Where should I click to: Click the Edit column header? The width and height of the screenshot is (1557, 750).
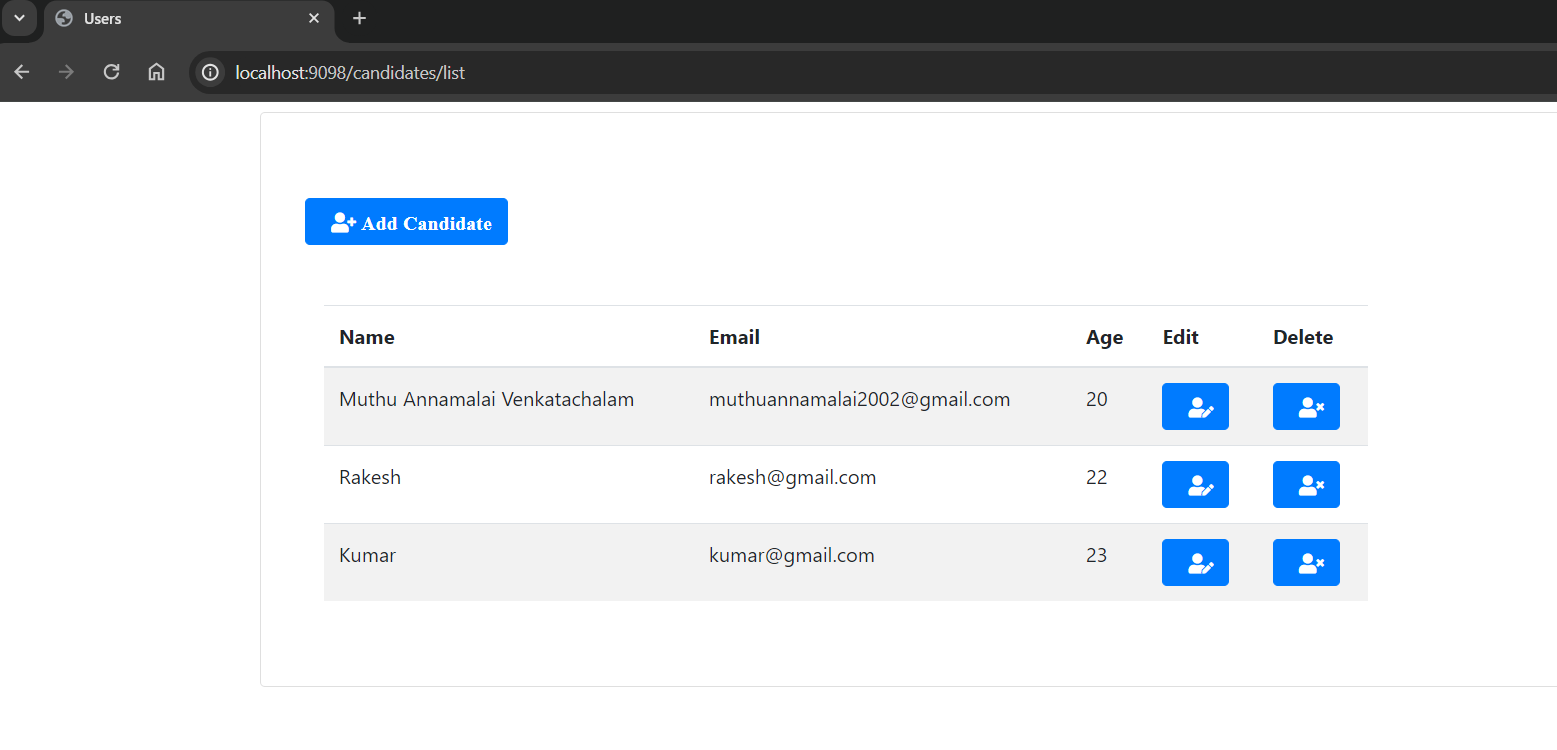coord(1181,337)
